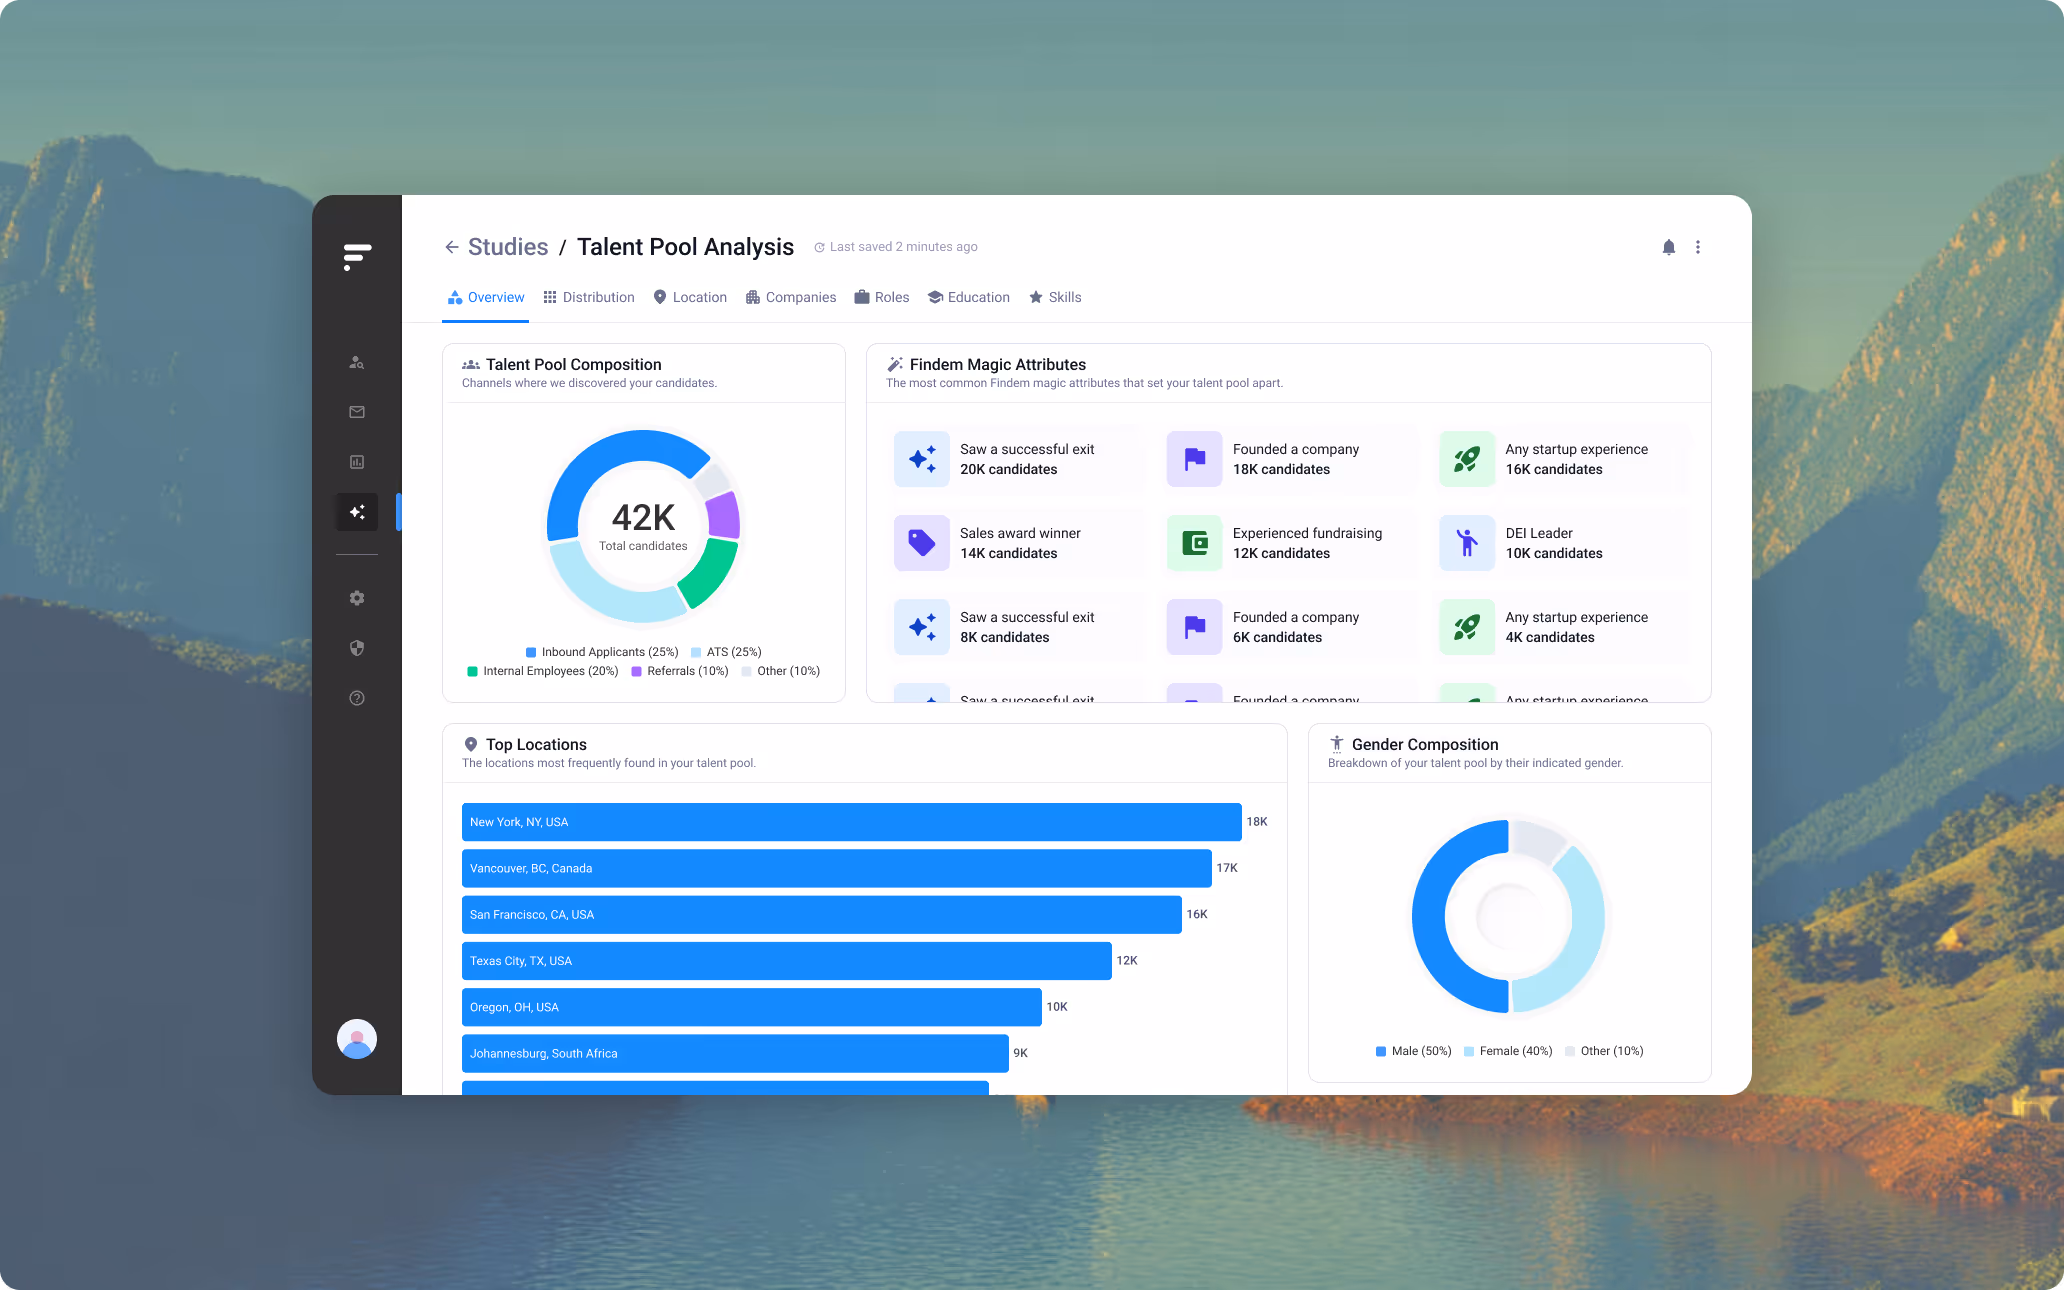The image size is (2064, 1290).
Task: Click the Experienced fundraising attribute card
Action: [1290, 543]
